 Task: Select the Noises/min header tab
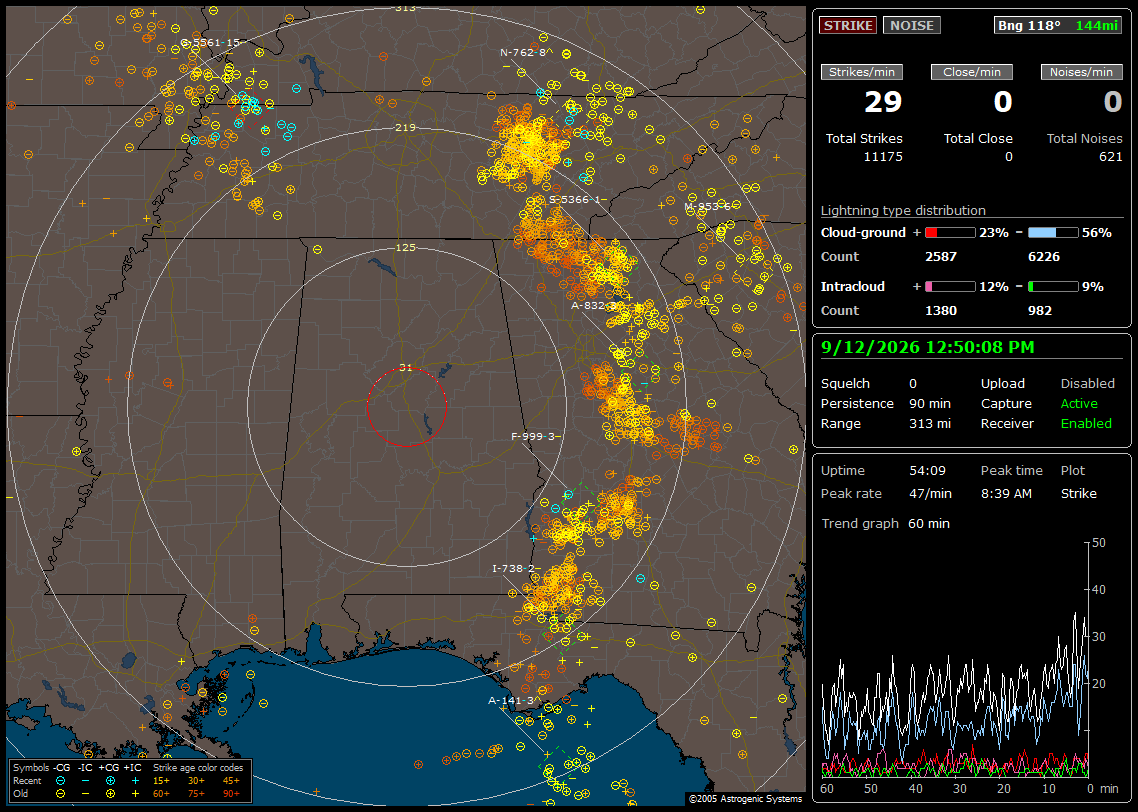(1081, 72)
